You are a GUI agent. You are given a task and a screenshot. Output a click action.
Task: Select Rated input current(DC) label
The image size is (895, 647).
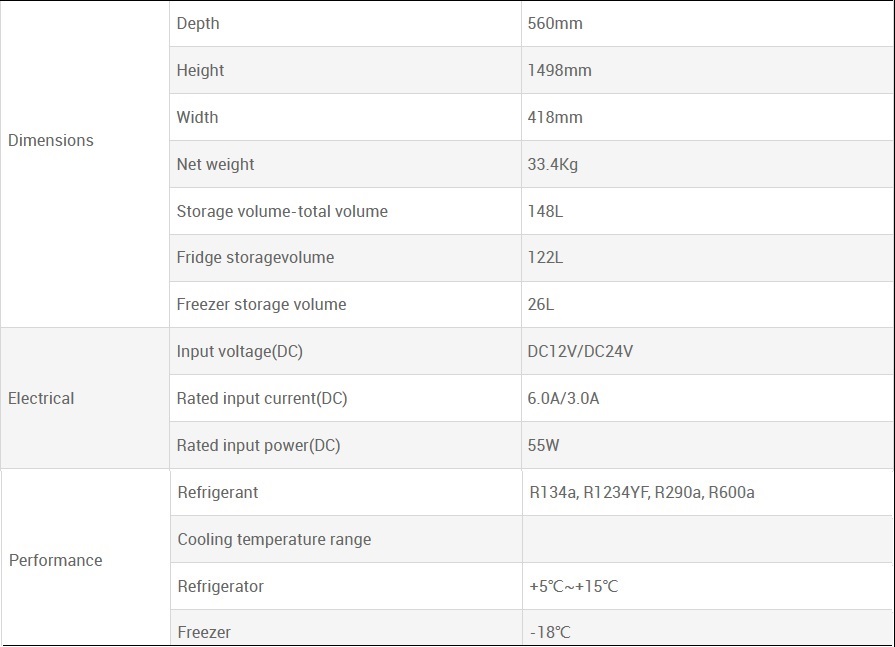tap(262, 399)
